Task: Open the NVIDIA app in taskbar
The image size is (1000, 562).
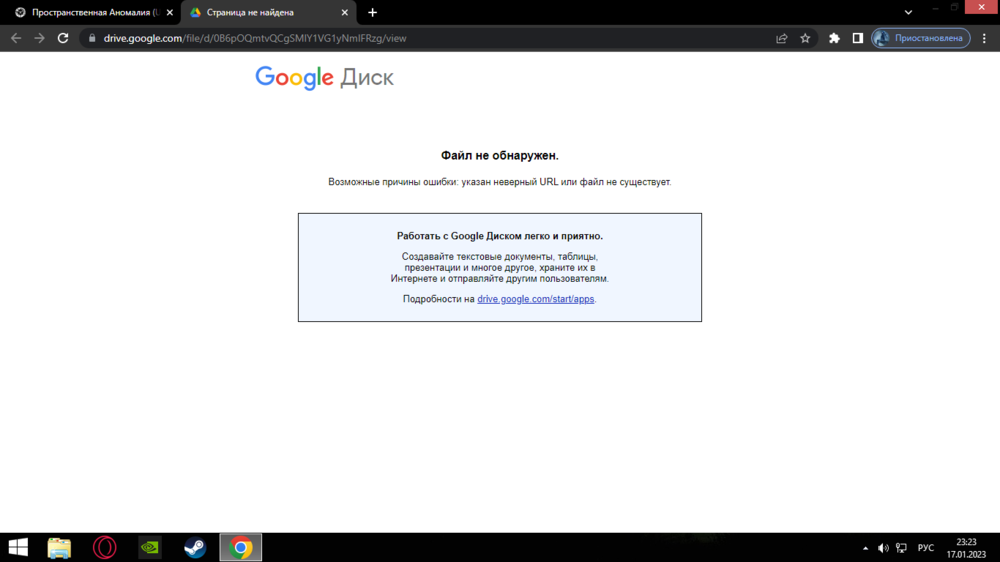Action: (150, 547)
